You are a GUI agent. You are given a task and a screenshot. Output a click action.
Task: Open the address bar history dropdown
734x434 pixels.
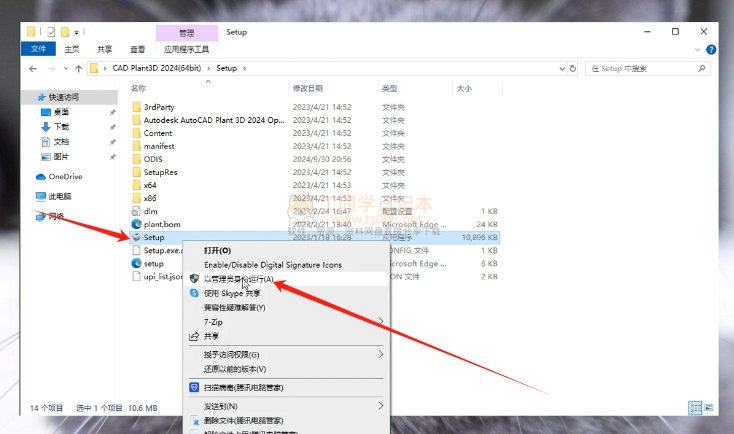point(562,69)
